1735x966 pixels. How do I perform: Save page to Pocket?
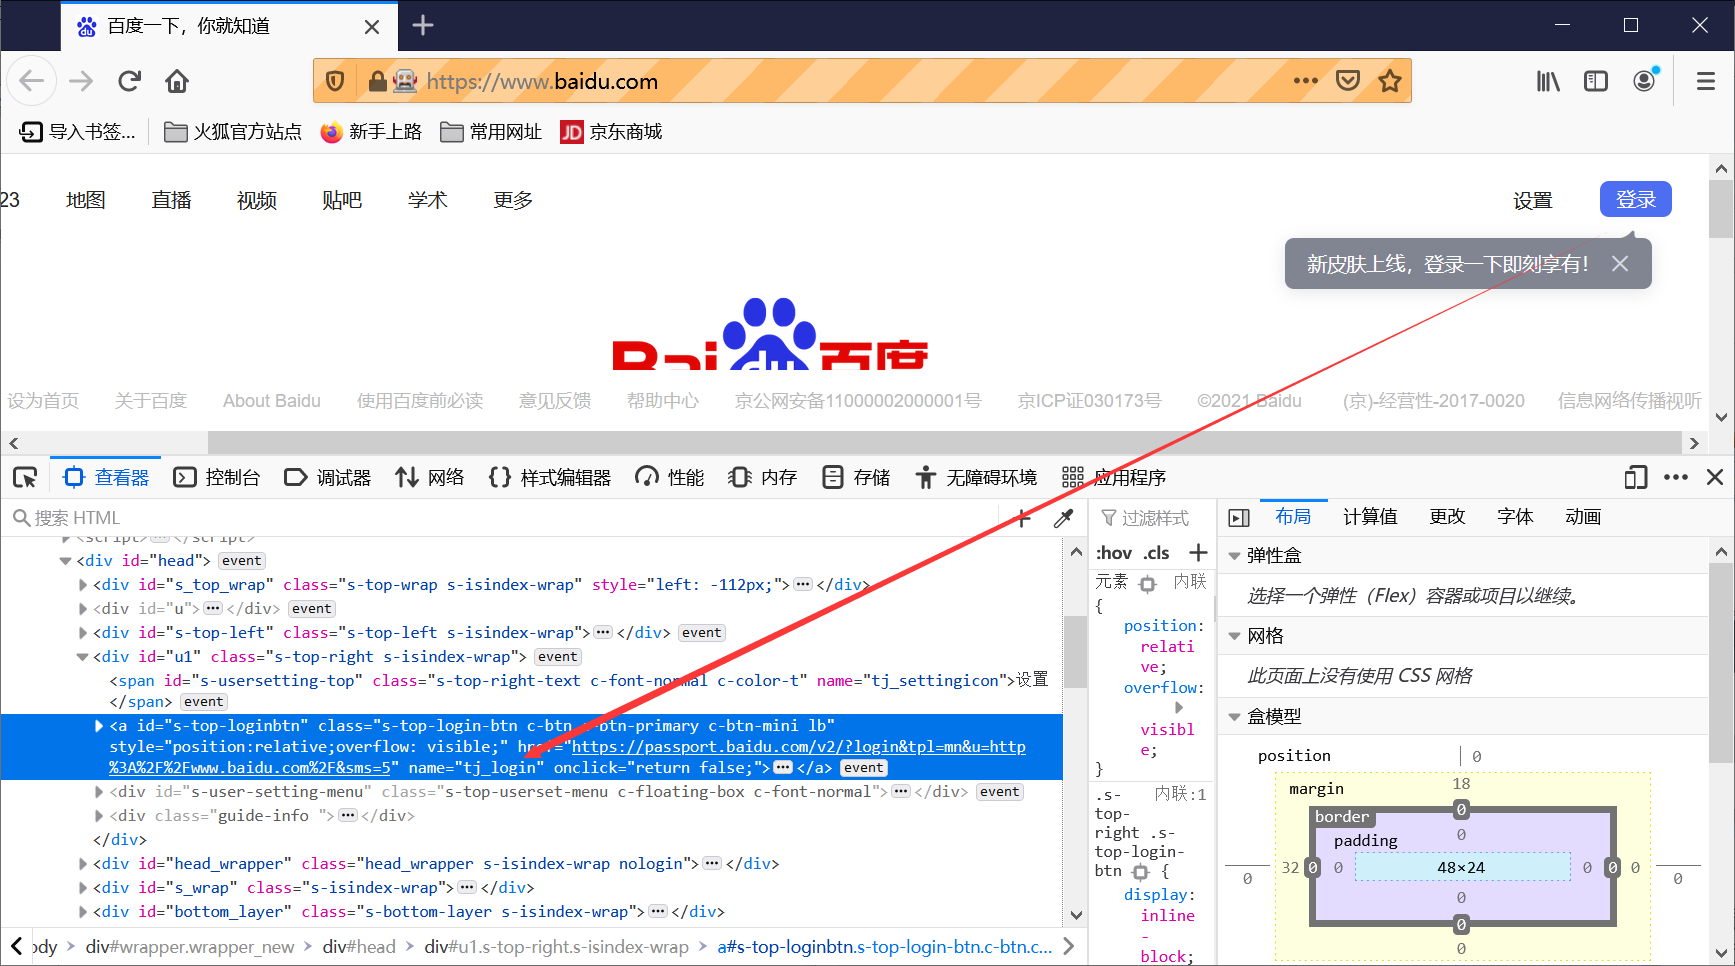[x=1348, y=81]
